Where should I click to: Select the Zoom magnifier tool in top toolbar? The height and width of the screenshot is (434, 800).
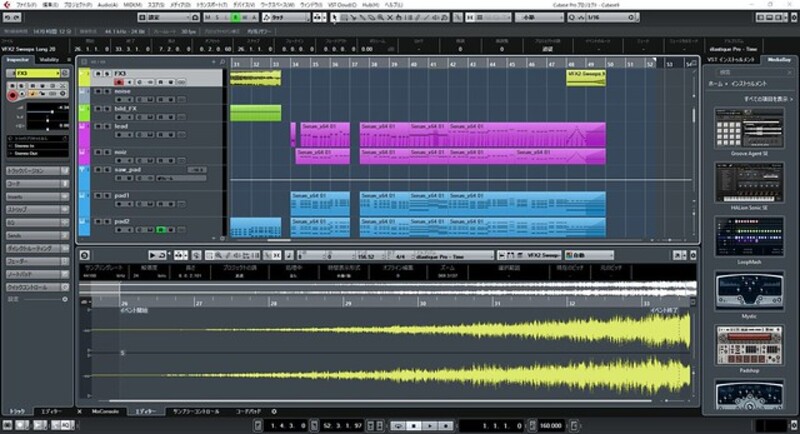click(381, 17)
